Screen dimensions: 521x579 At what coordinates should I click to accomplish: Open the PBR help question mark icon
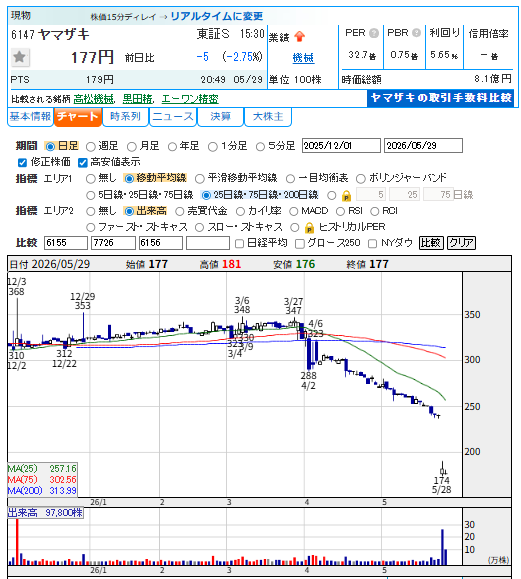coord(416,33)
